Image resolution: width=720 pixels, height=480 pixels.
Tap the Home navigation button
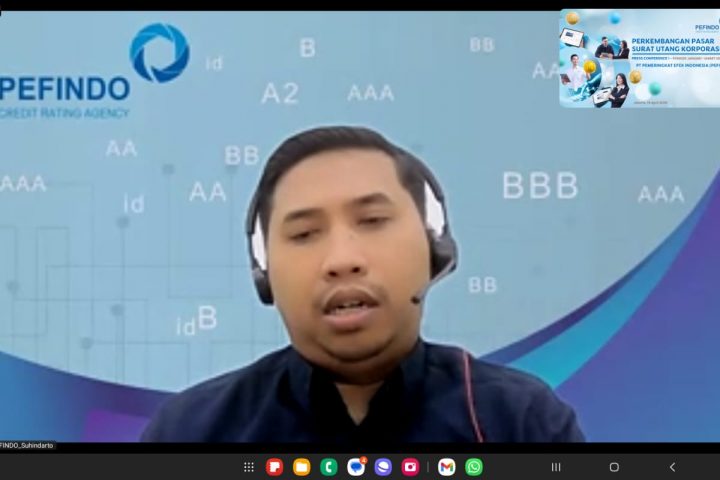[x=614, y=467]
